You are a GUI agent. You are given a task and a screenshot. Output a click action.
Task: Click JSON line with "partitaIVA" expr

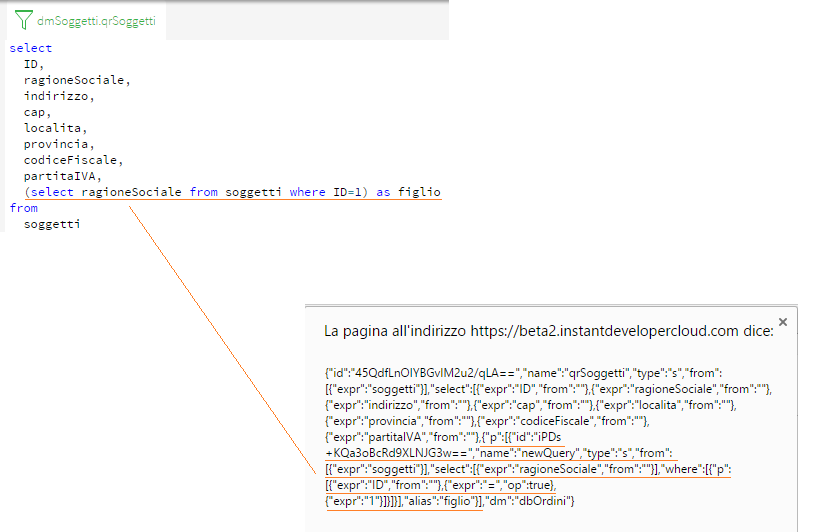(443, 437)
